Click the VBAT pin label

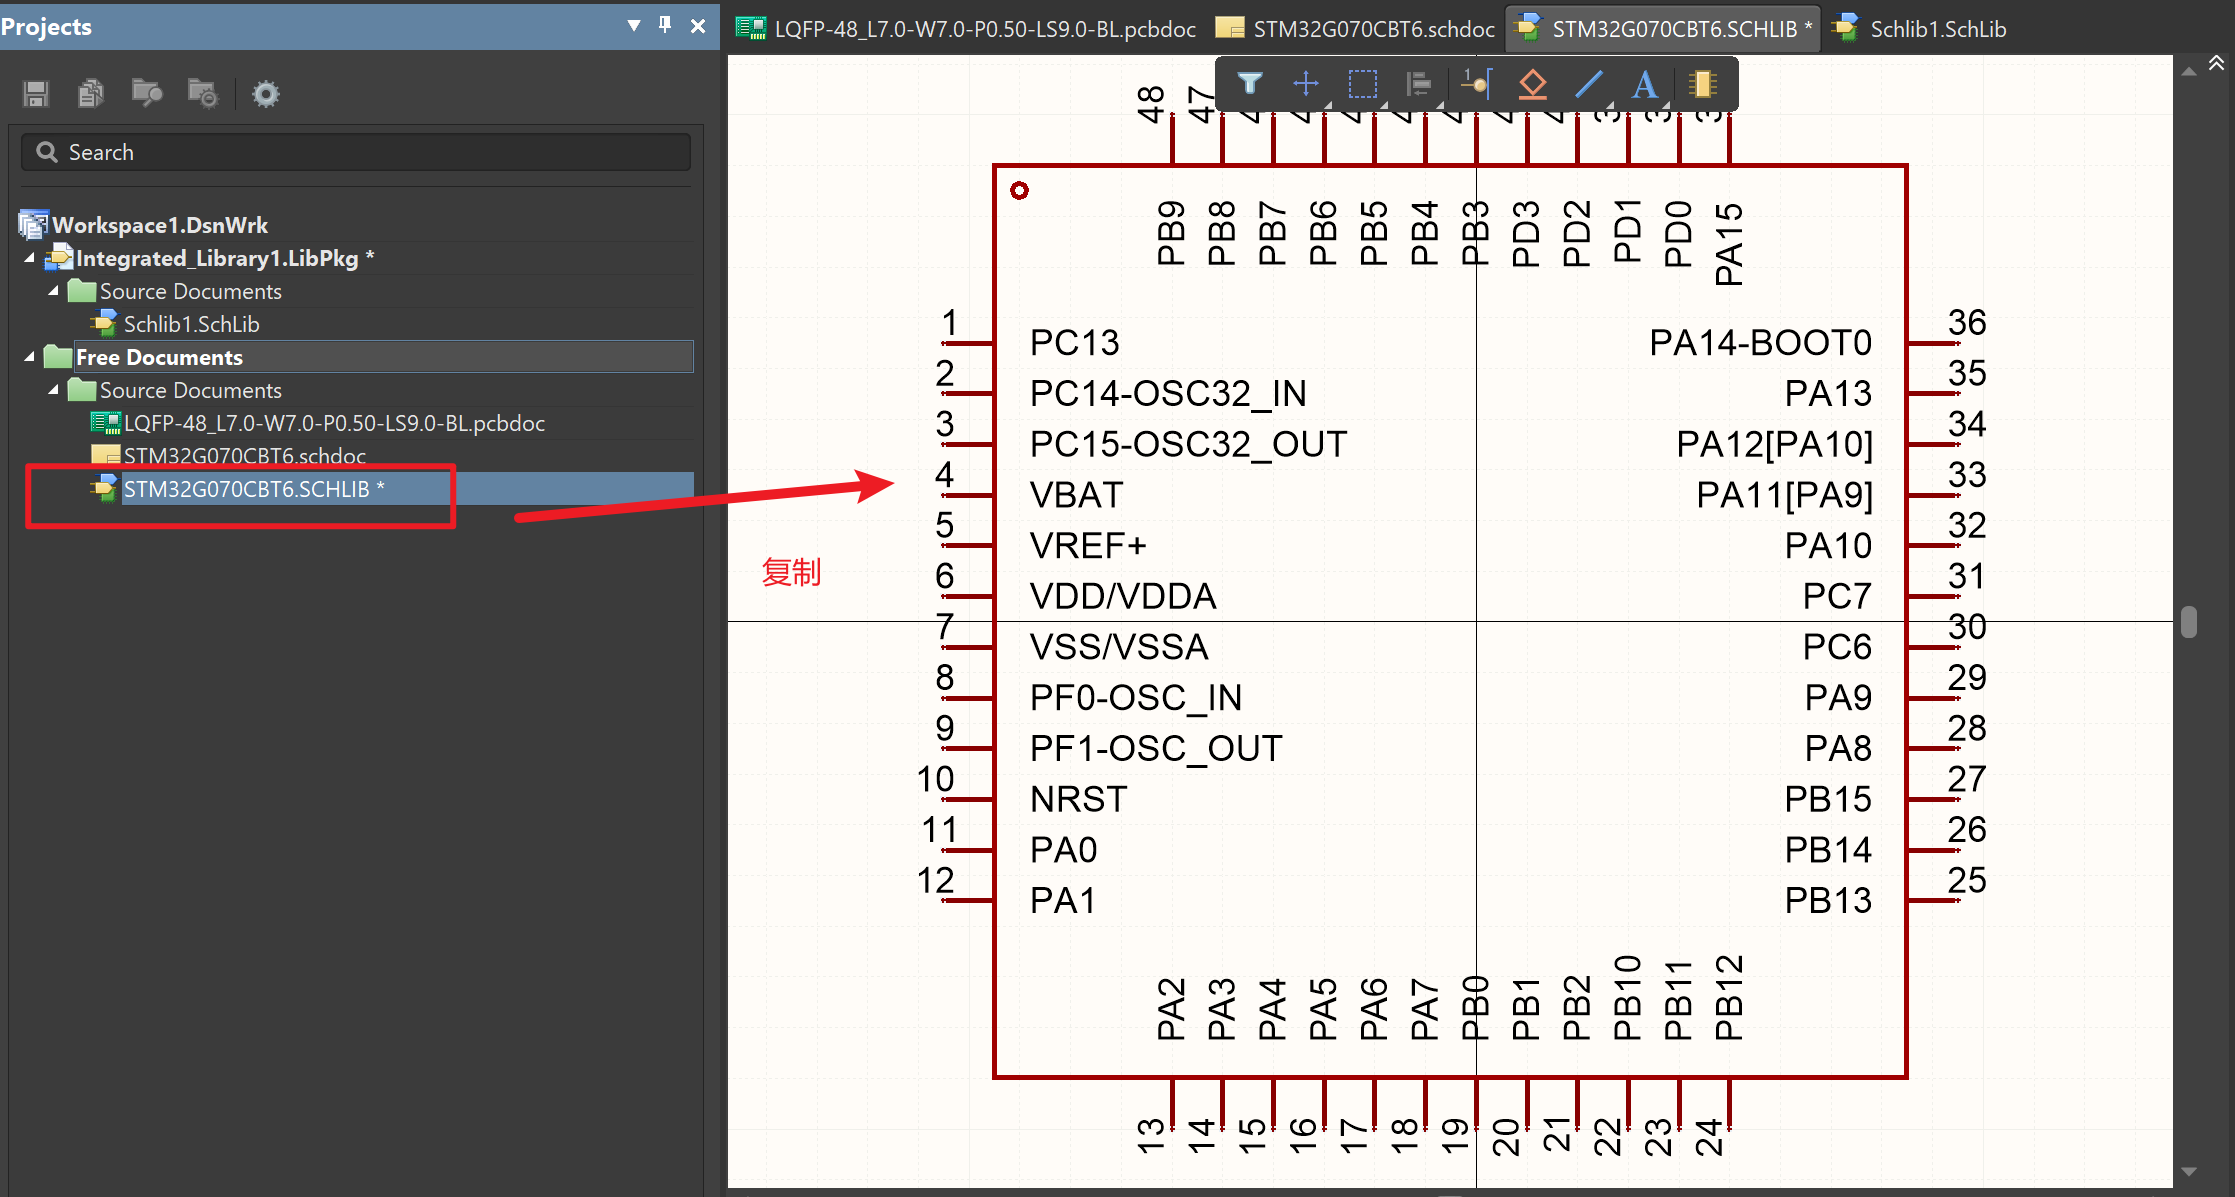(x=1076, y=495)
